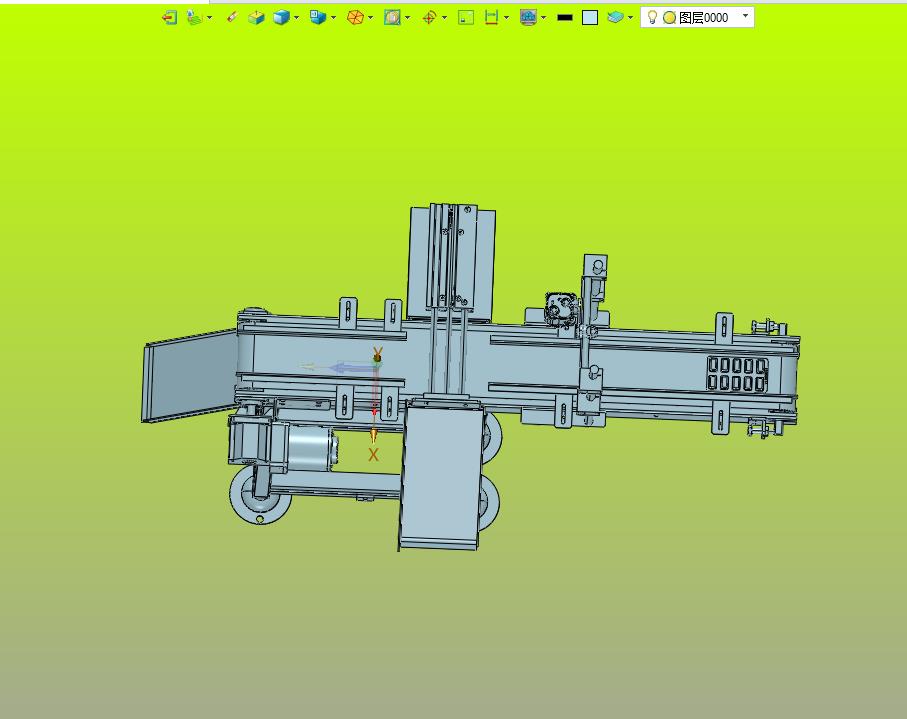This screenshot has width=907, height=719.
Task: Click the X axis label of coordinate triad
Action: tap(373, 455)
